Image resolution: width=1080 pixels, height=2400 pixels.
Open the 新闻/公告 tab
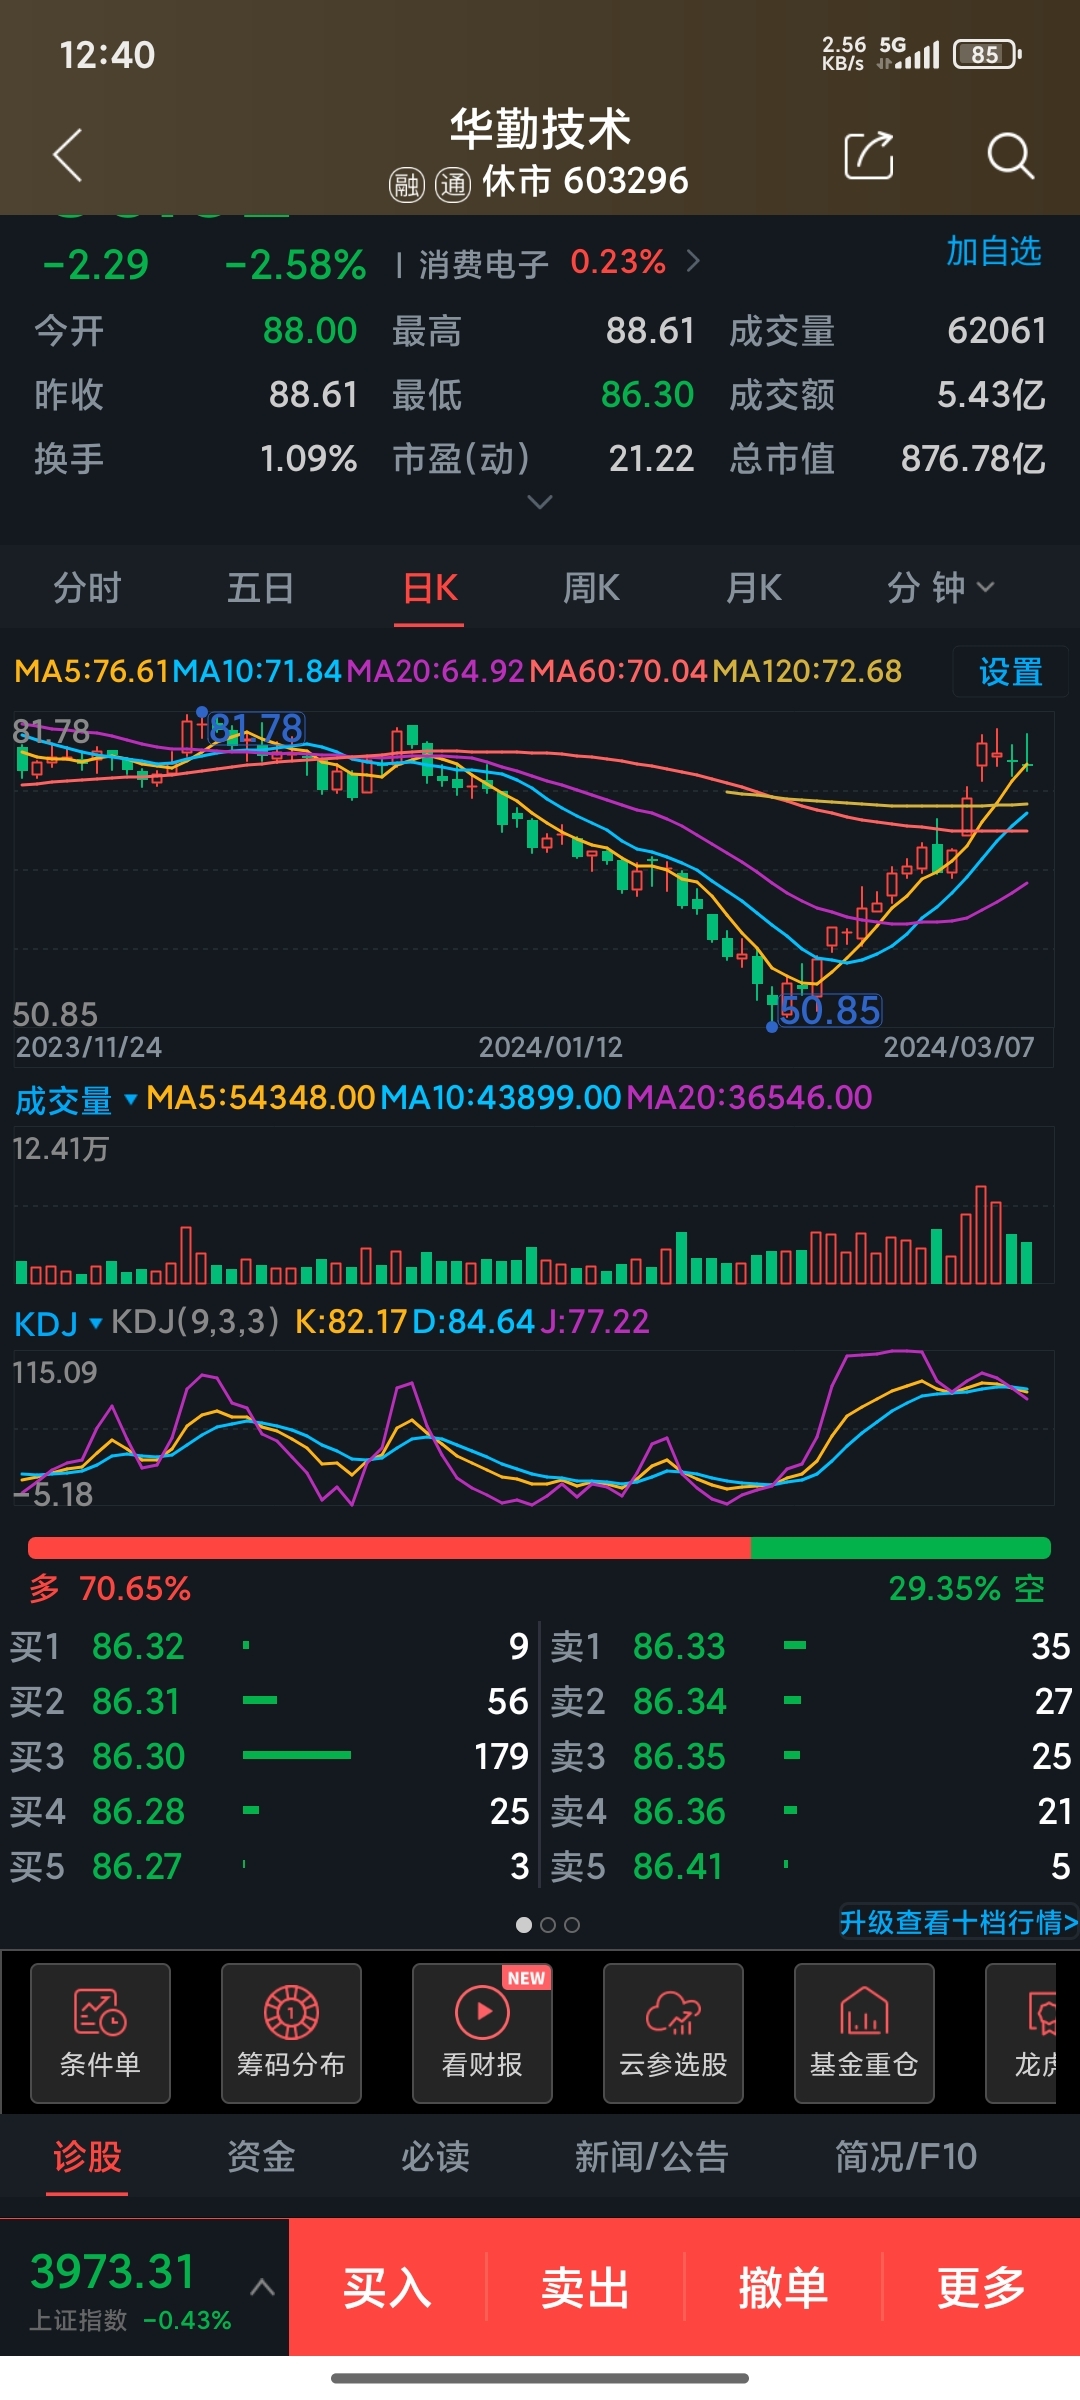pos(652,2157)
